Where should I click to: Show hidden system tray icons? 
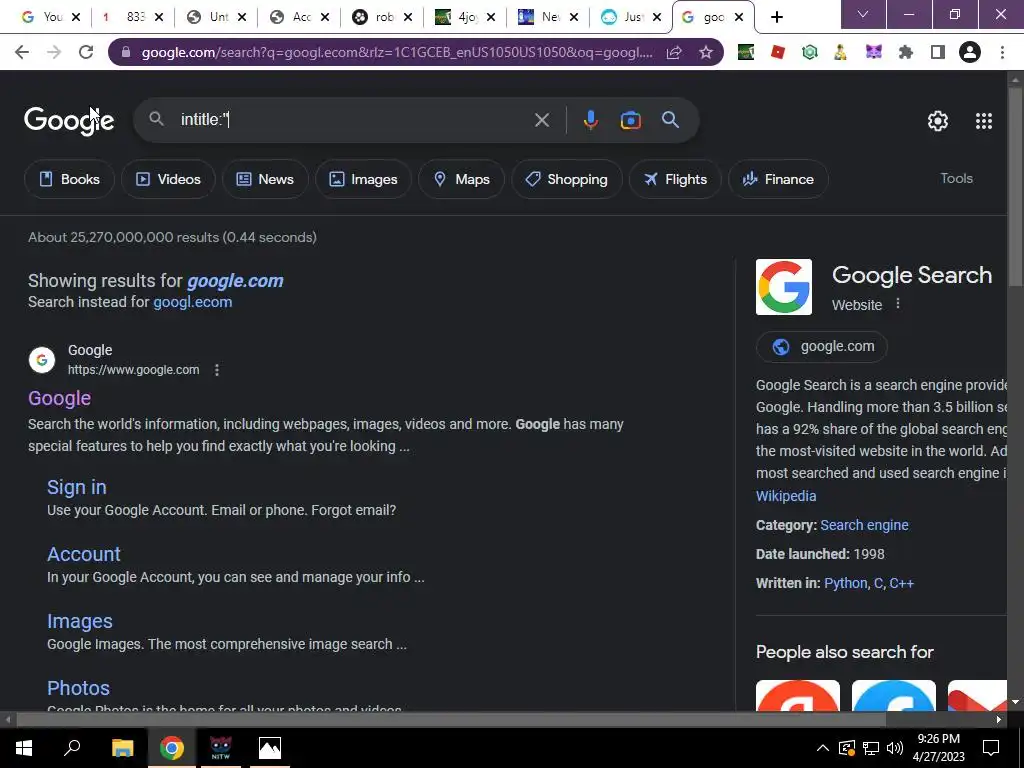coord(822,748)
